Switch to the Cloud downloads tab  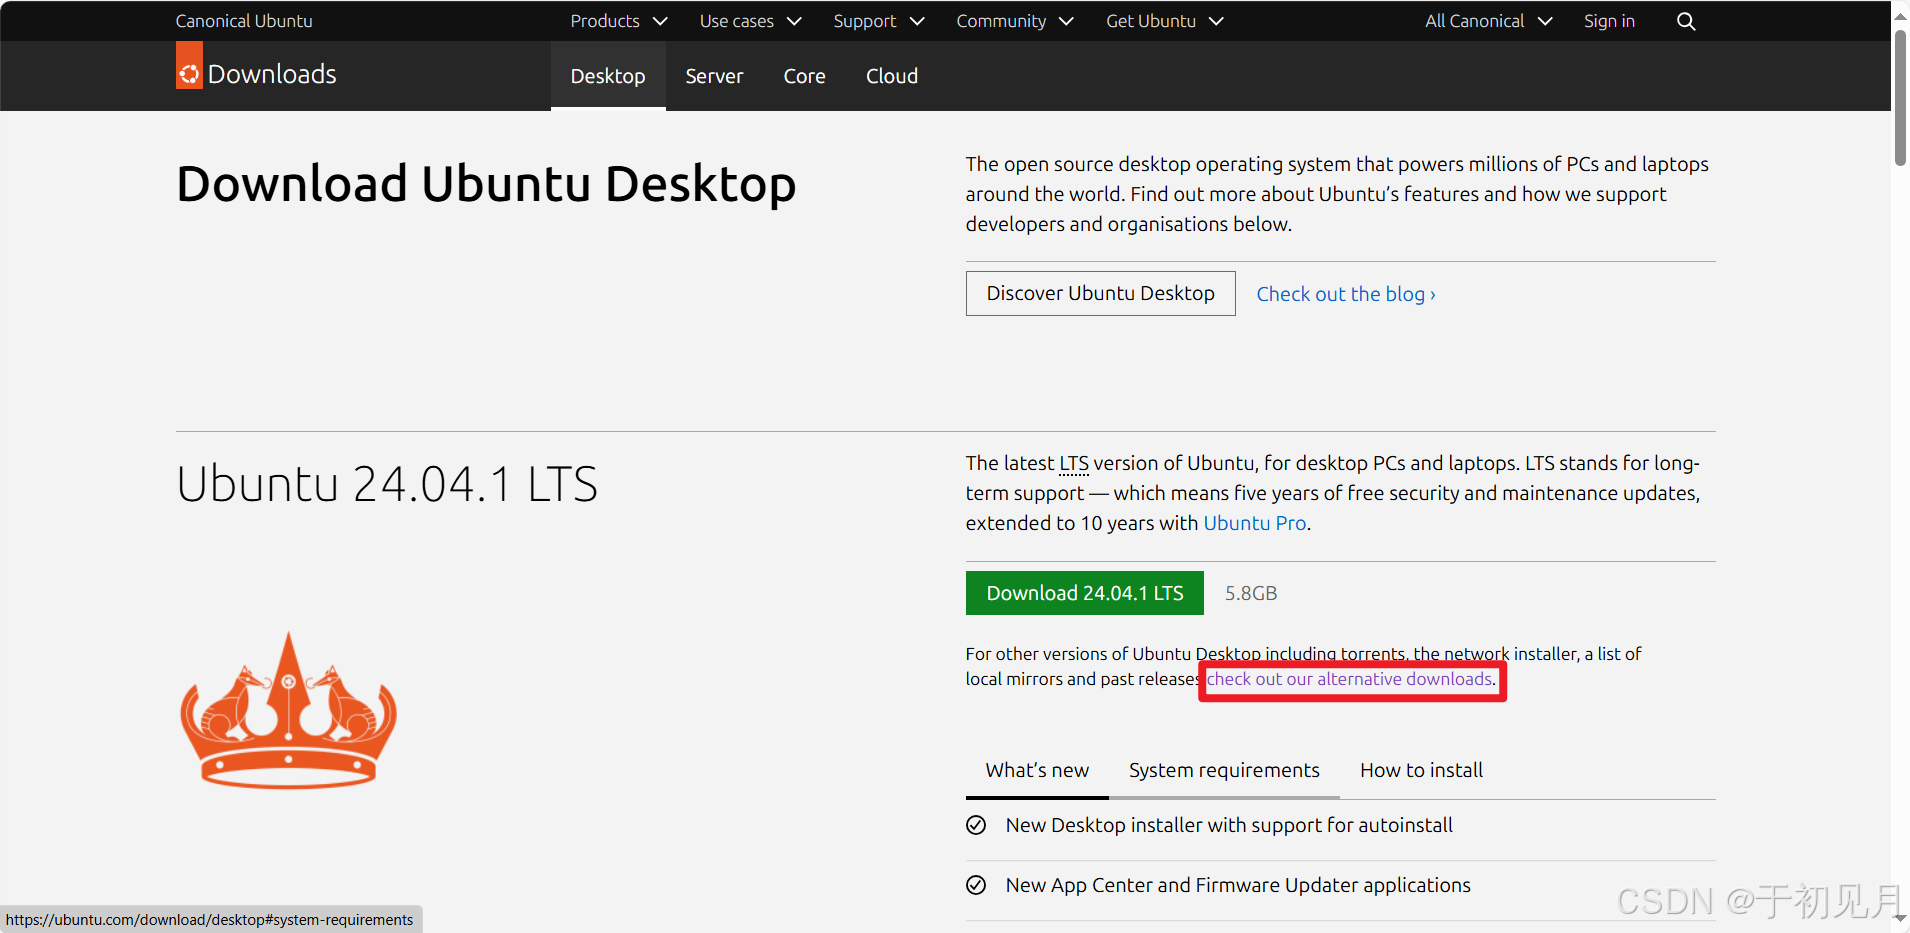tap(892, 76)
